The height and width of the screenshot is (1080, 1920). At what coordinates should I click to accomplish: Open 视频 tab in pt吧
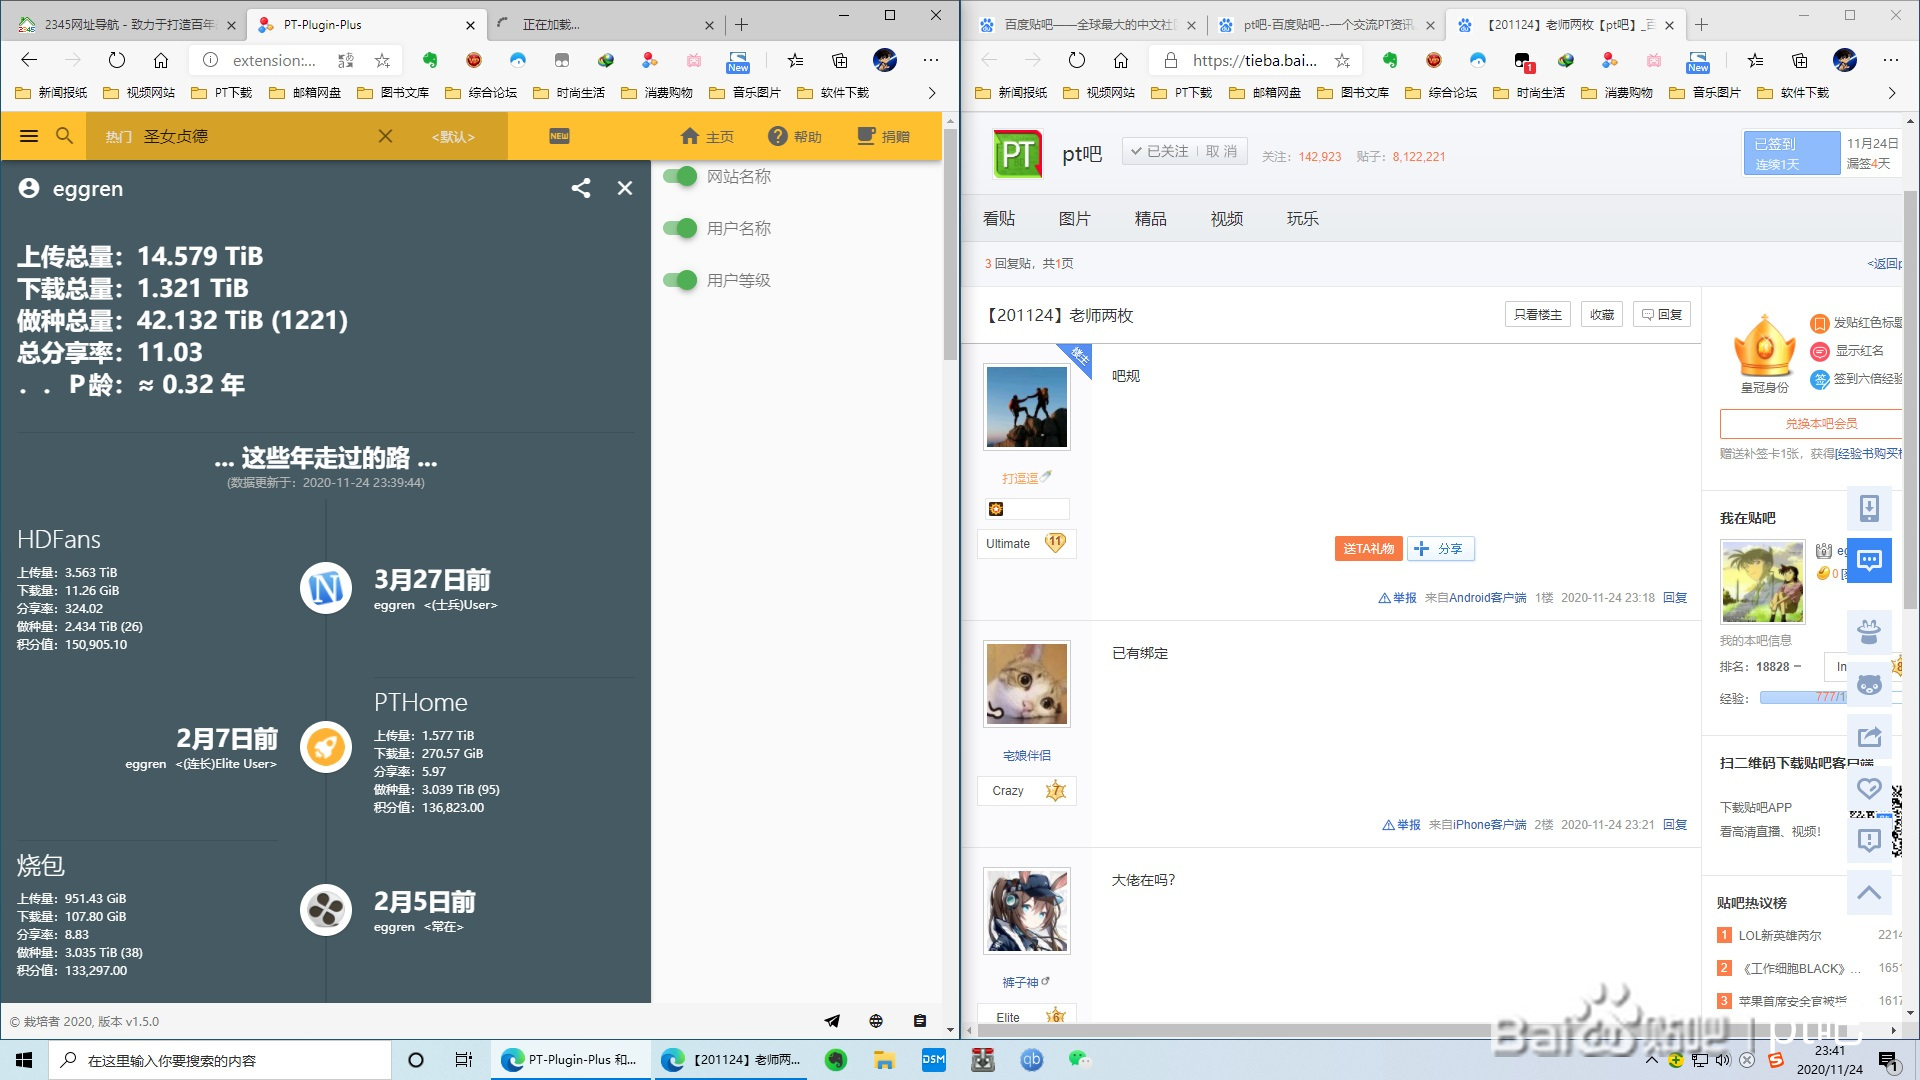click(1227, 218)
